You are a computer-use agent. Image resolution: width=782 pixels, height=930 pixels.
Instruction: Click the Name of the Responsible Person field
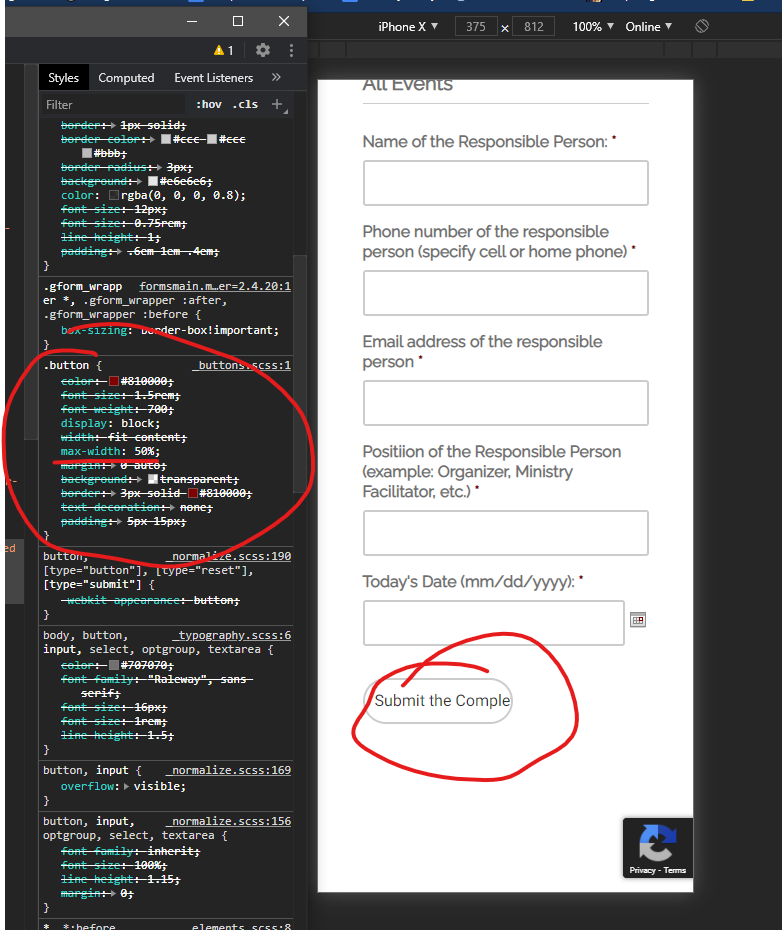tap(505, 183)
